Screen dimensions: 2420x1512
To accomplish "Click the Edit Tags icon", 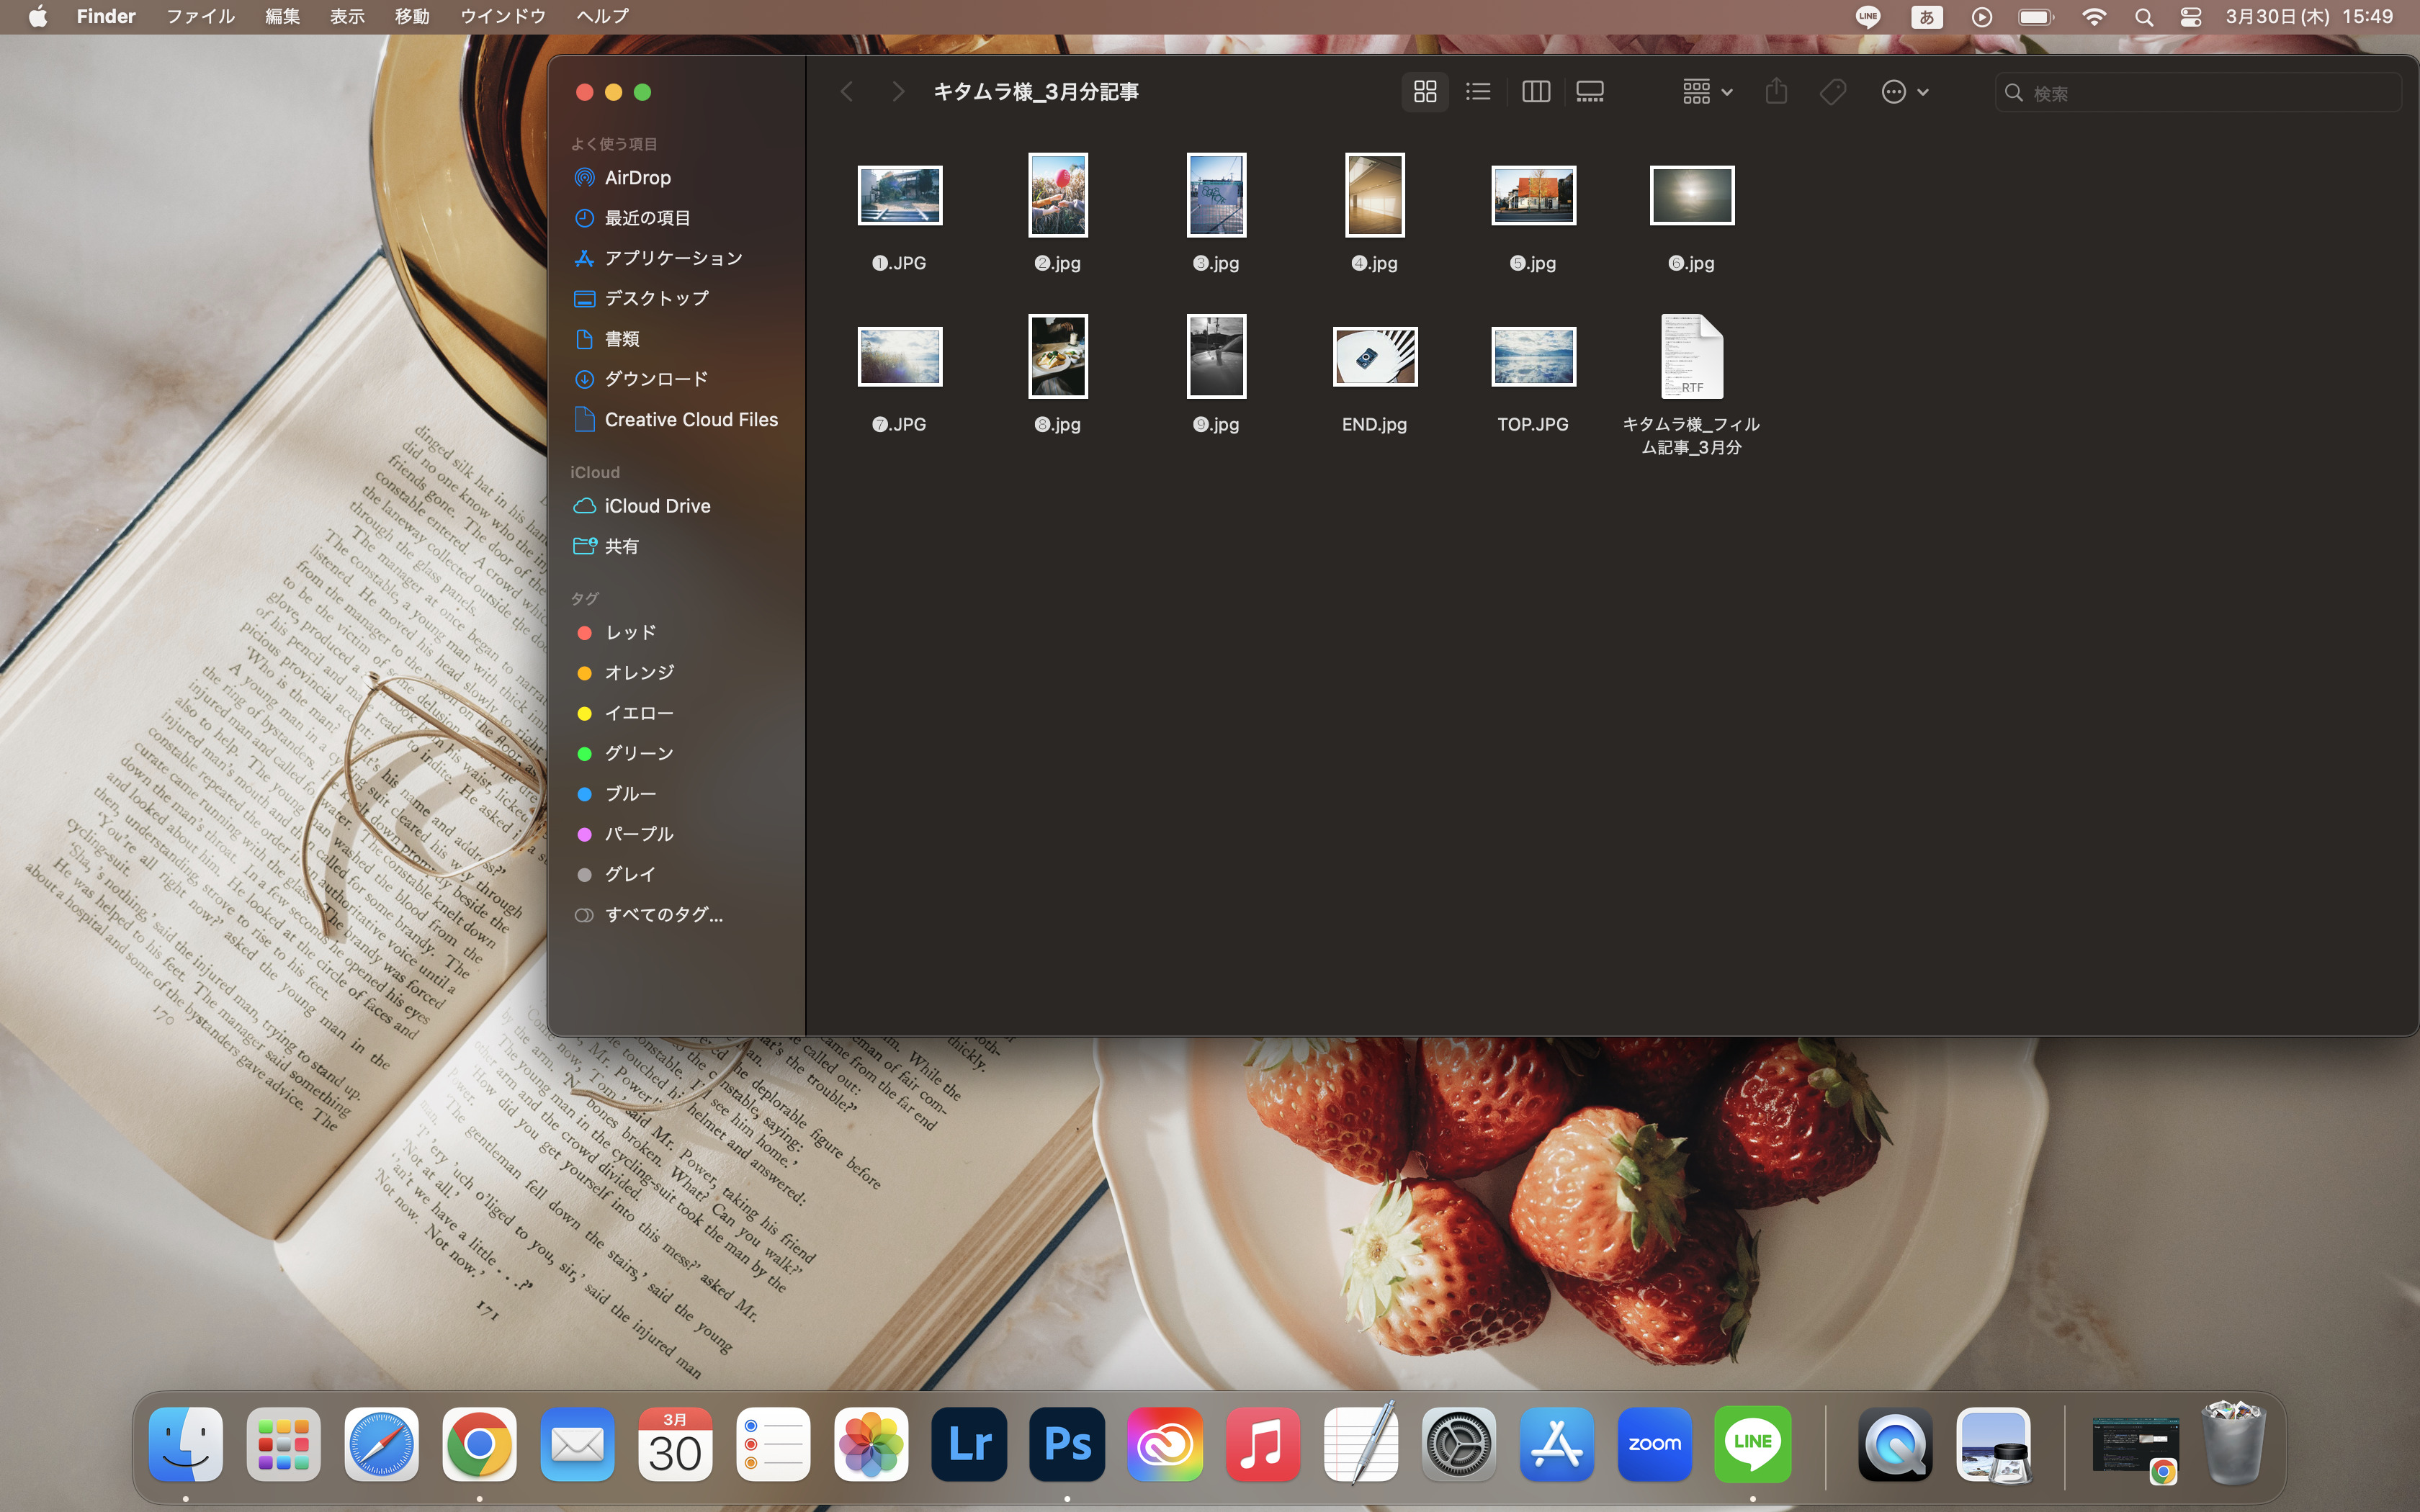I will (x=1832, y=92).
